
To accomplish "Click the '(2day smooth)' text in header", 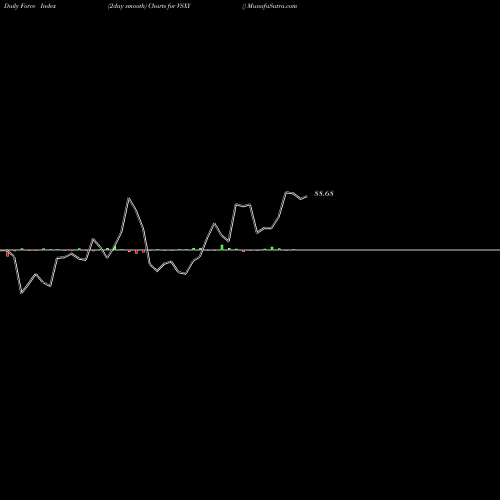I will [127, 6].
